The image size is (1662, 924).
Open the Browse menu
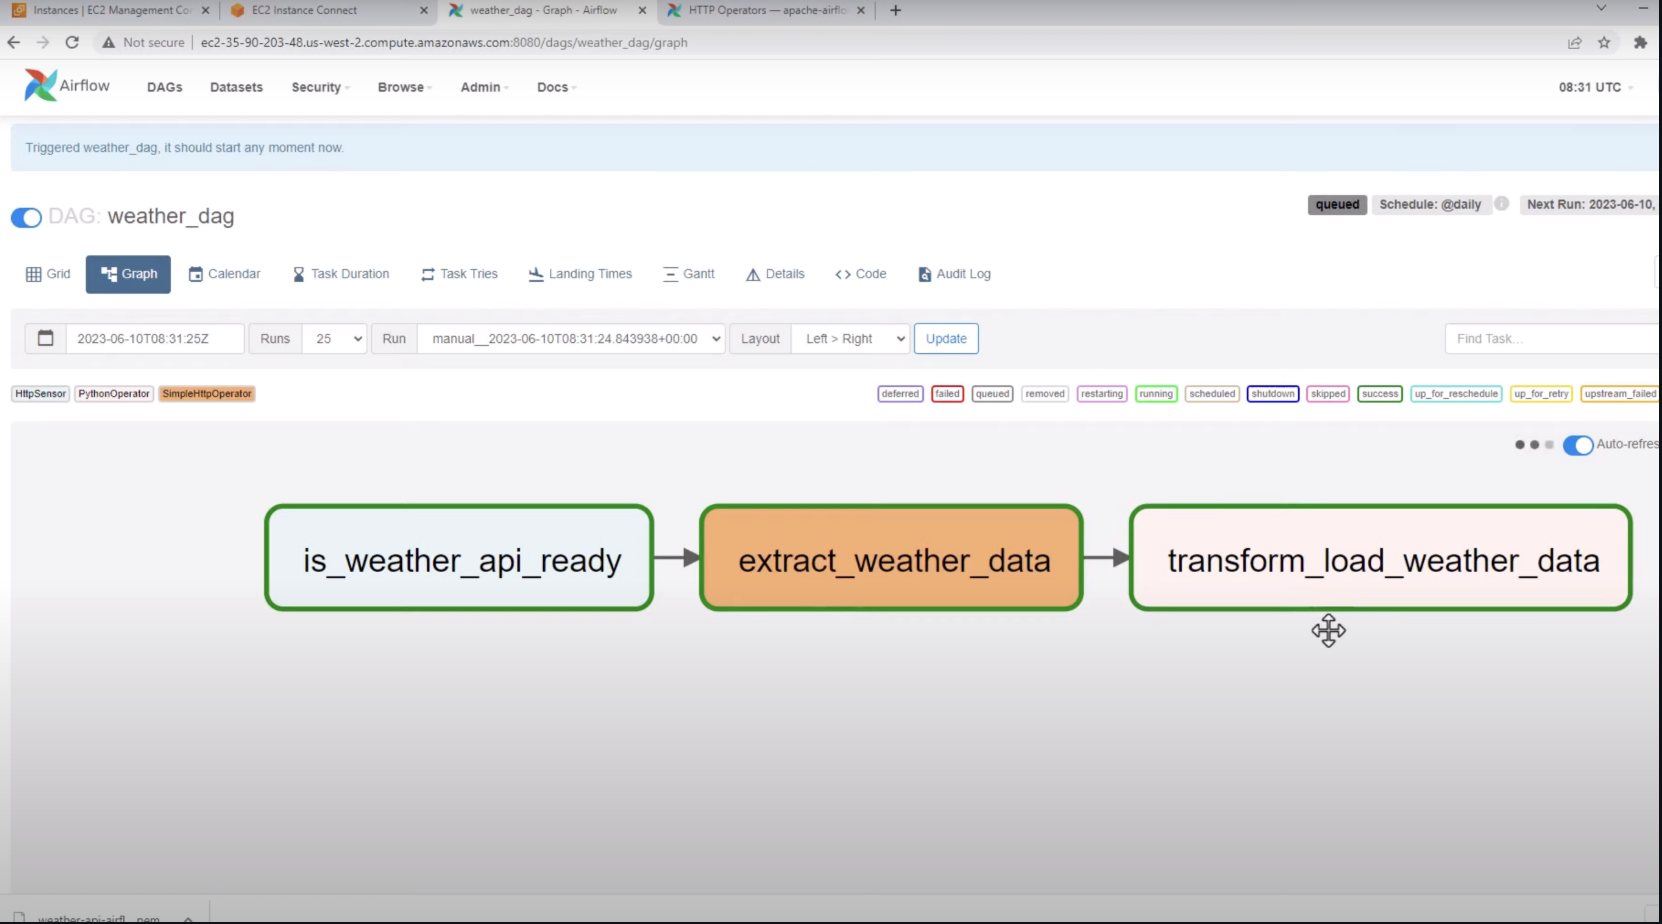[x=404, y=87]
